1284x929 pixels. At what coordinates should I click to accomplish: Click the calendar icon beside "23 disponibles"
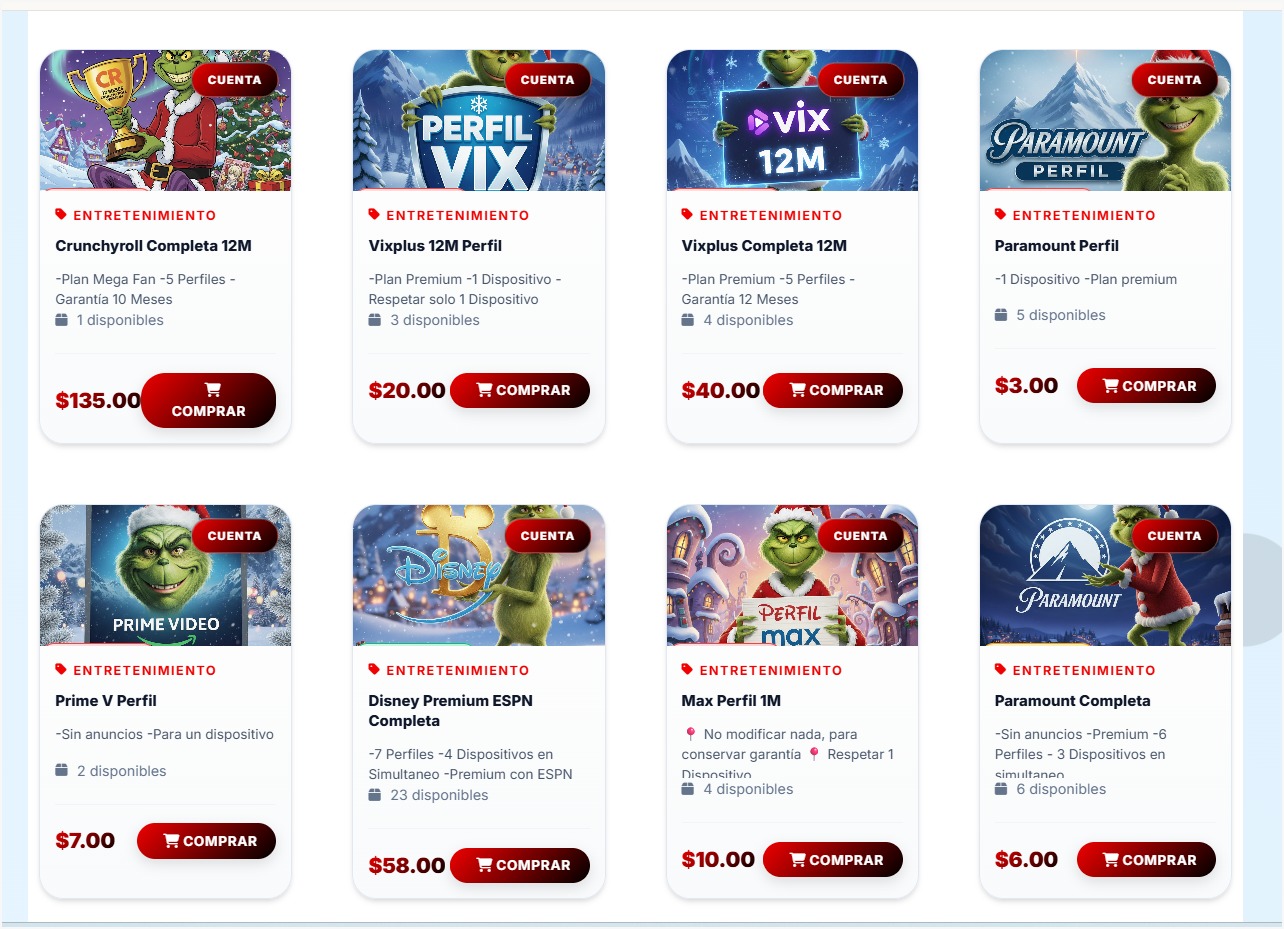coord(375,795)
